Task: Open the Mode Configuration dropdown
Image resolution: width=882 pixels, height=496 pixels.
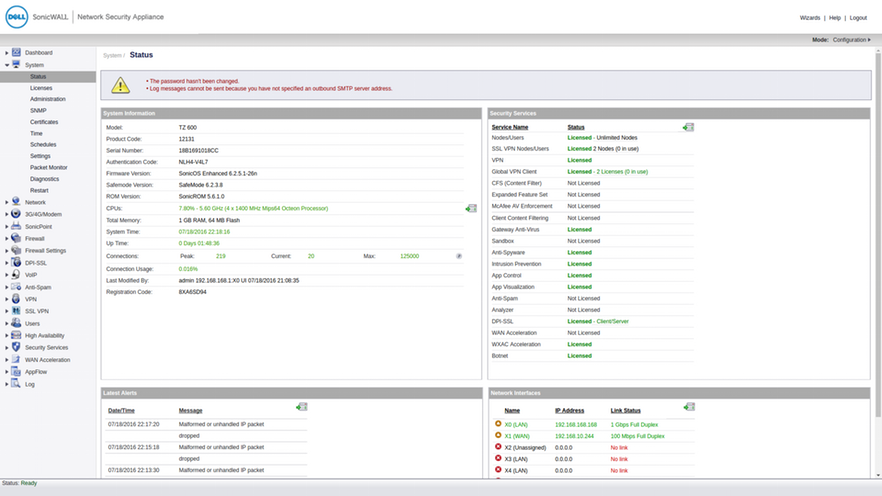Action: (x=852, y=40)
